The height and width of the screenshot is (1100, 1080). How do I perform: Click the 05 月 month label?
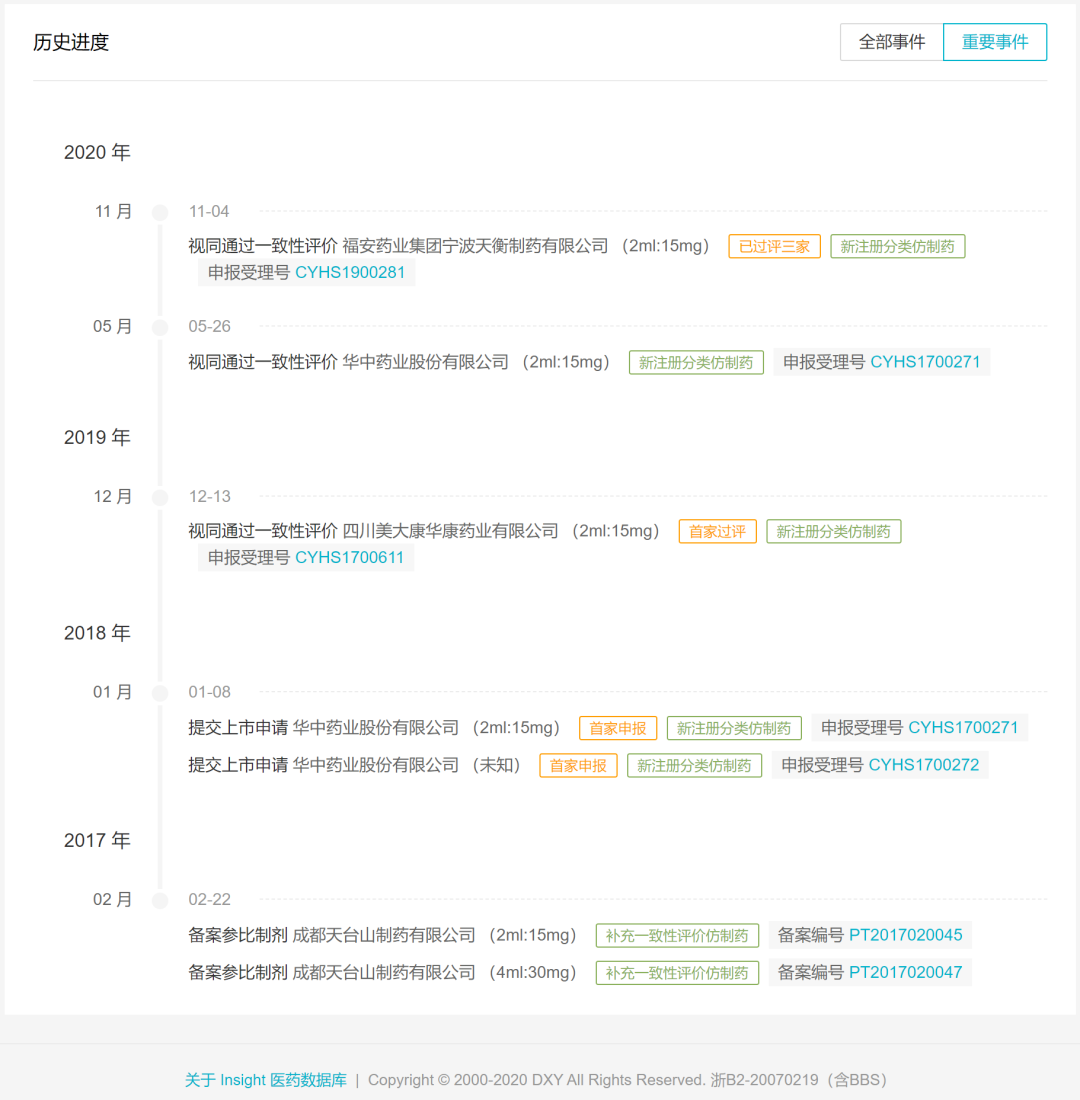[x=112, y=326]
